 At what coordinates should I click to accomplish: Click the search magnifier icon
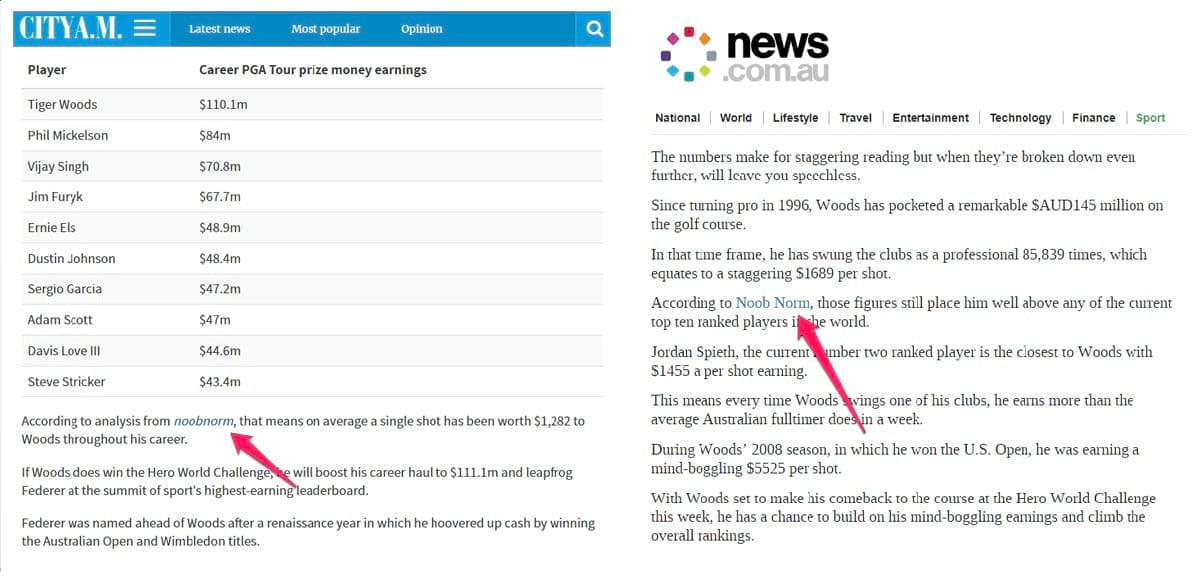tap(594, 28)
